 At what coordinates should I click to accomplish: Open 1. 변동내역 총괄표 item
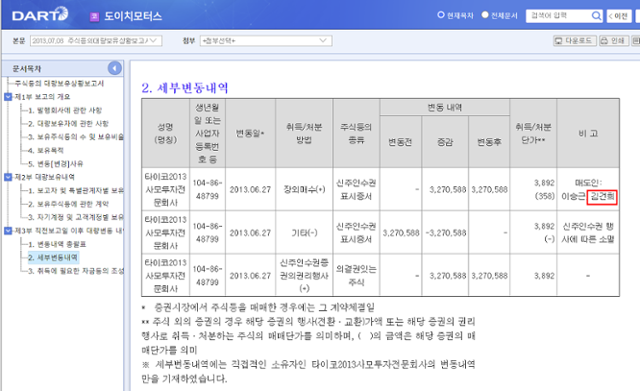[57, 244]
